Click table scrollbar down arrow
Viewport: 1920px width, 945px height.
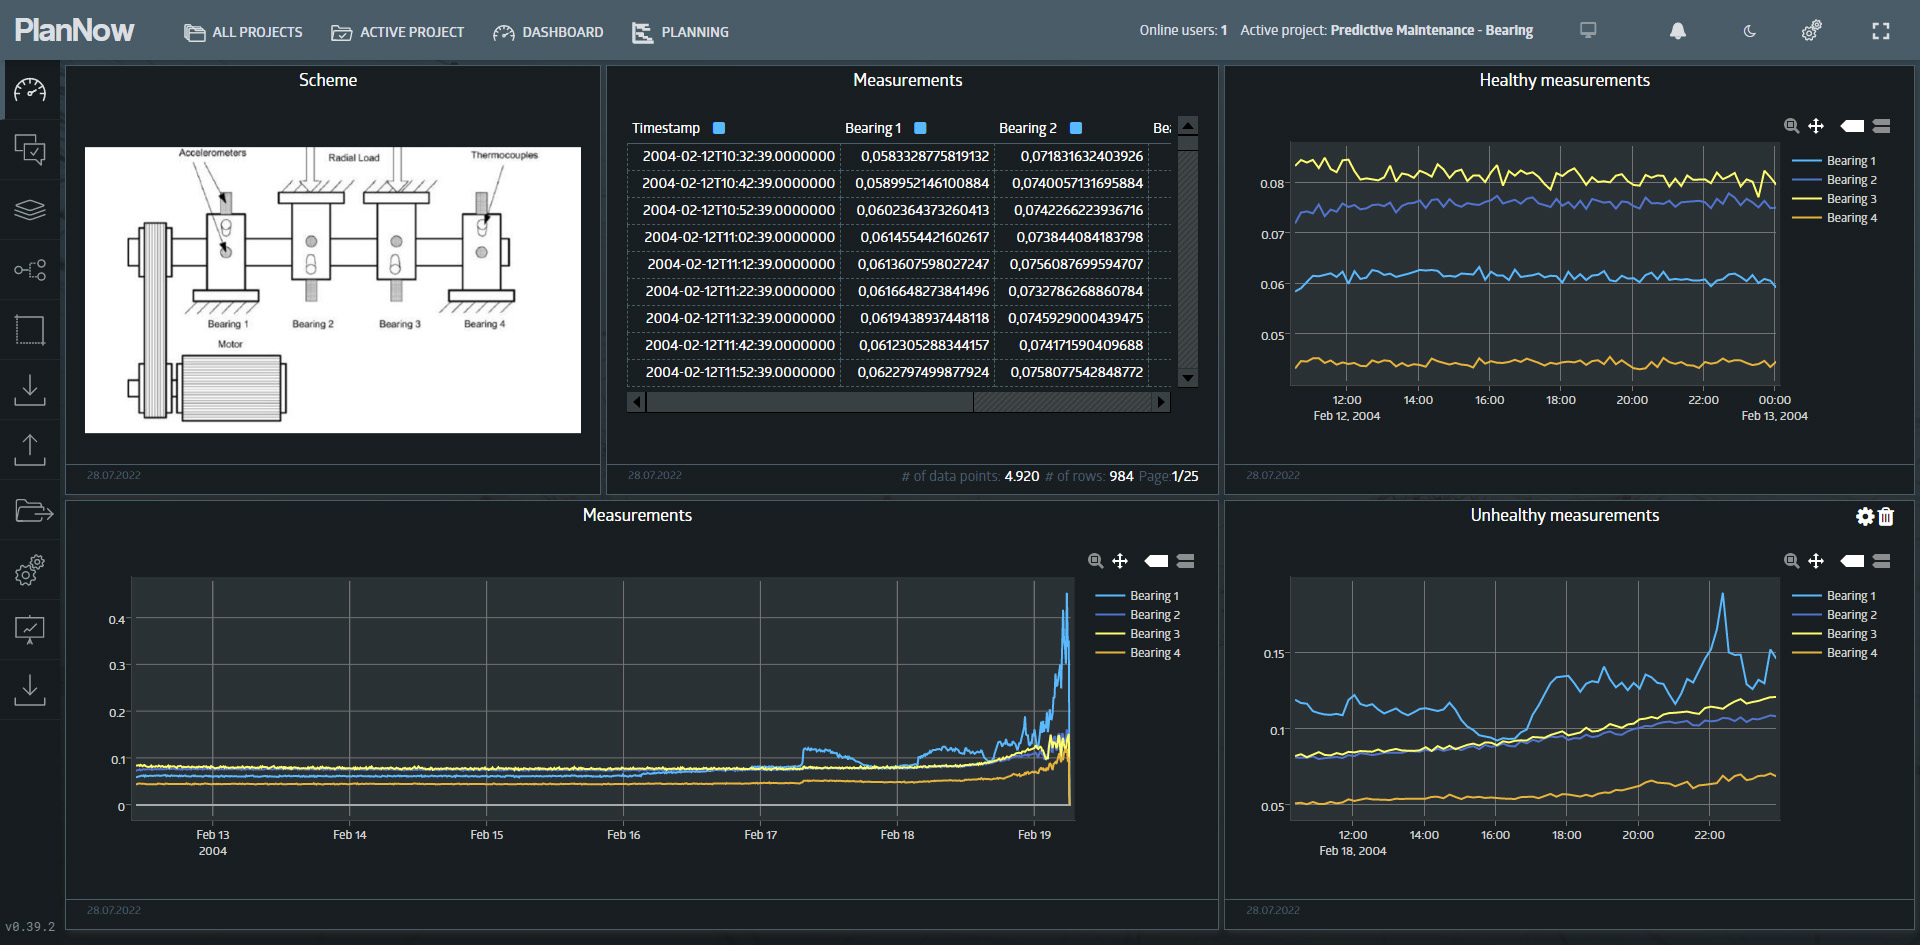click(x=1188, y=378)
